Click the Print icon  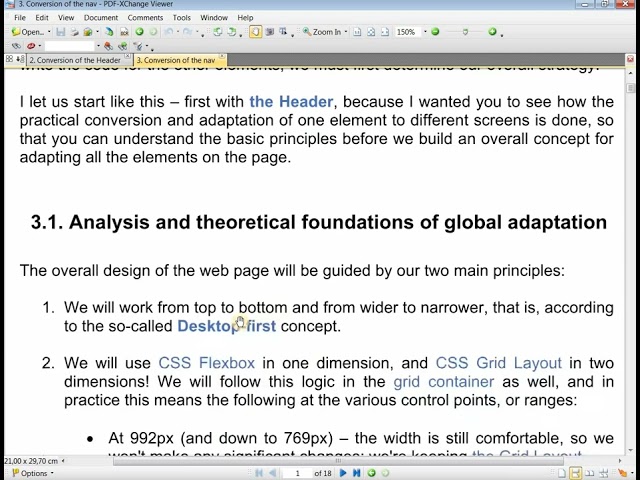74,32
